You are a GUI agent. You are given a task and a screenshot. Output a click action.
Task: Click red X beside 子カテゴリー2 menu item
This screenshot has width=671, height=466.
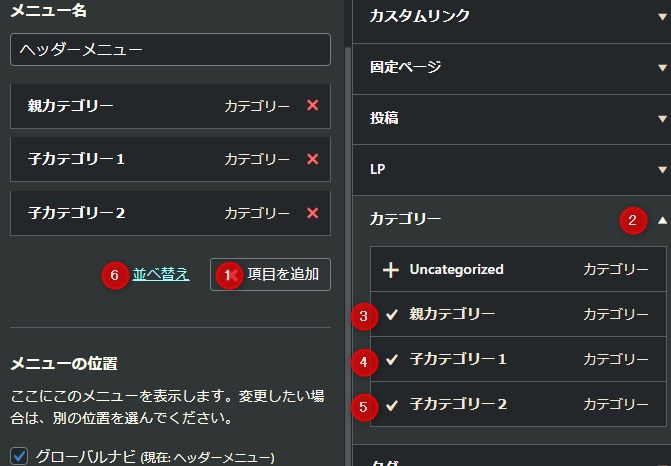pos(313,213)
